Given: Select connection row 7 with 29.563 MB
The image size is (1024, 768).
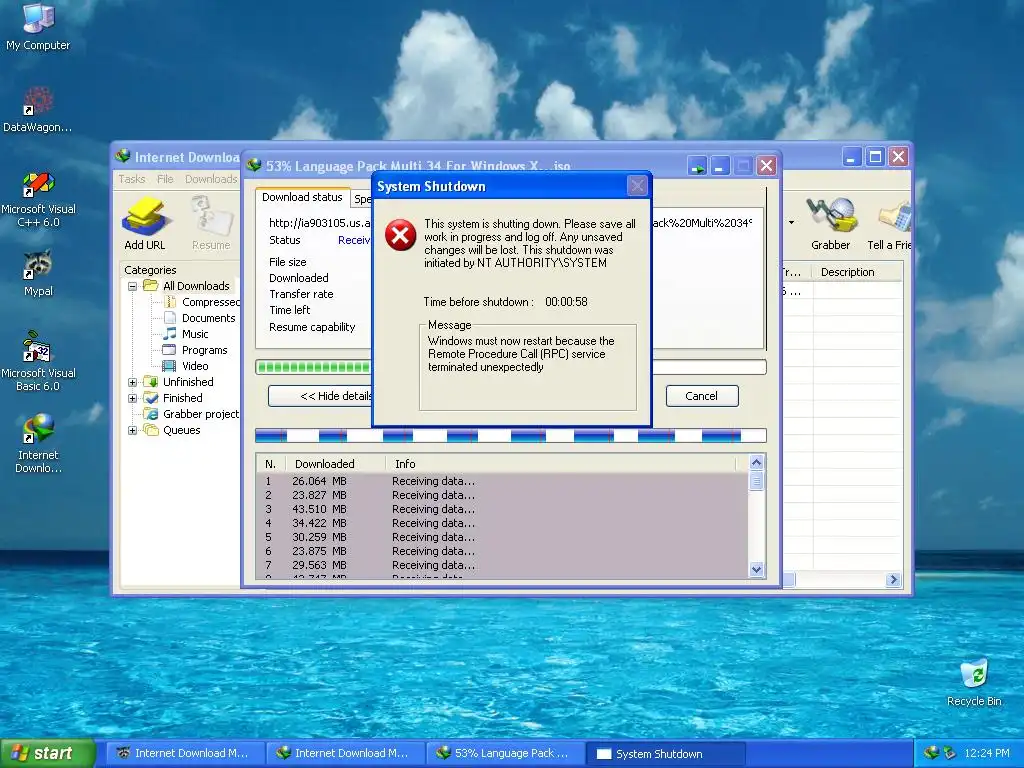Looking at the screenshot, I should 502,566.
